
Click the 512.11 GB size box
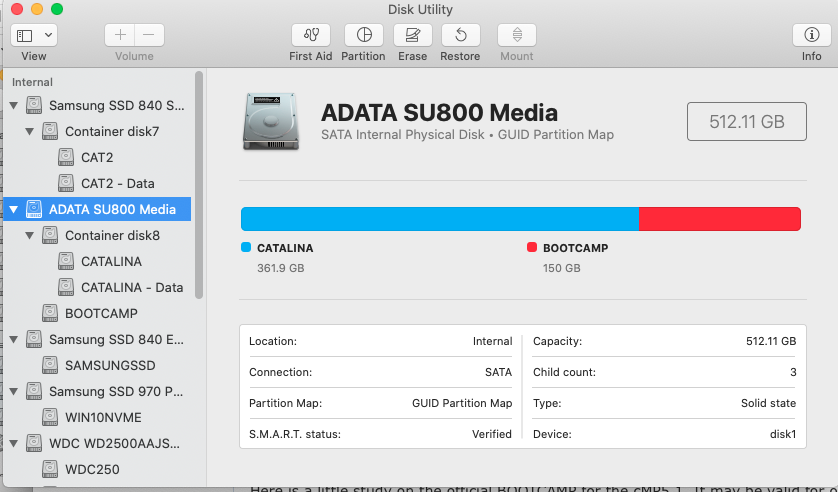click(x=747, y=122)
